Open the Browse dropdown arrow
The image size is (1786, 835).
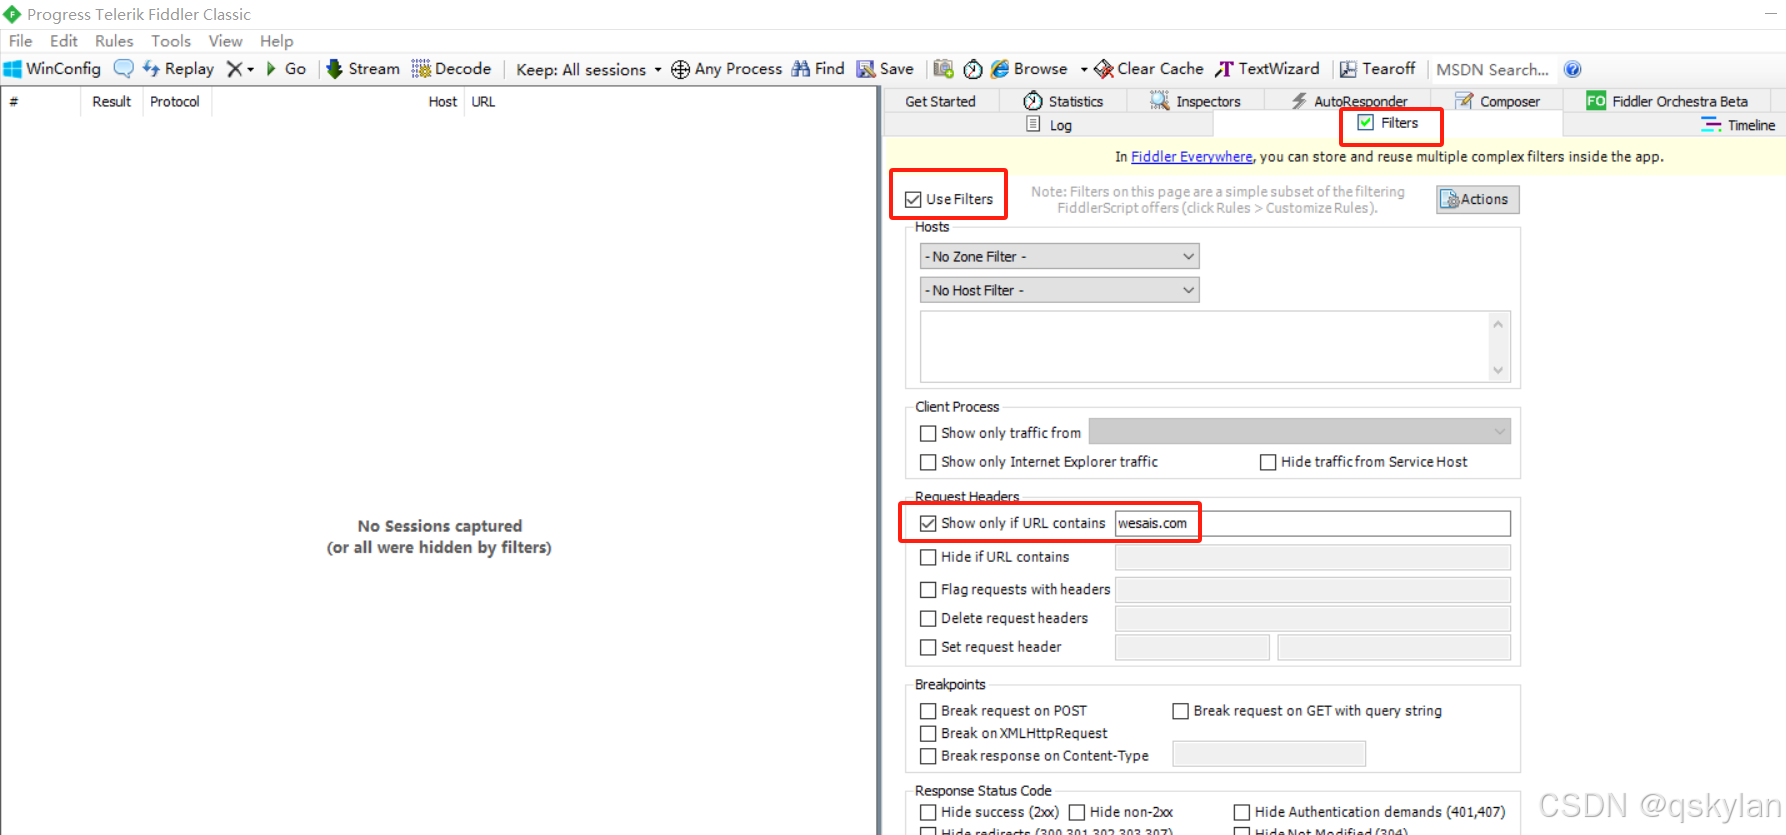(x=1083, y=69)
